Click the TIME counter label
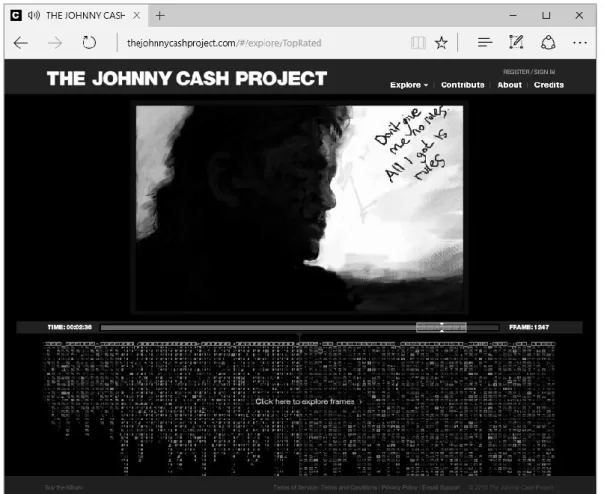 [x=69, y=327]
